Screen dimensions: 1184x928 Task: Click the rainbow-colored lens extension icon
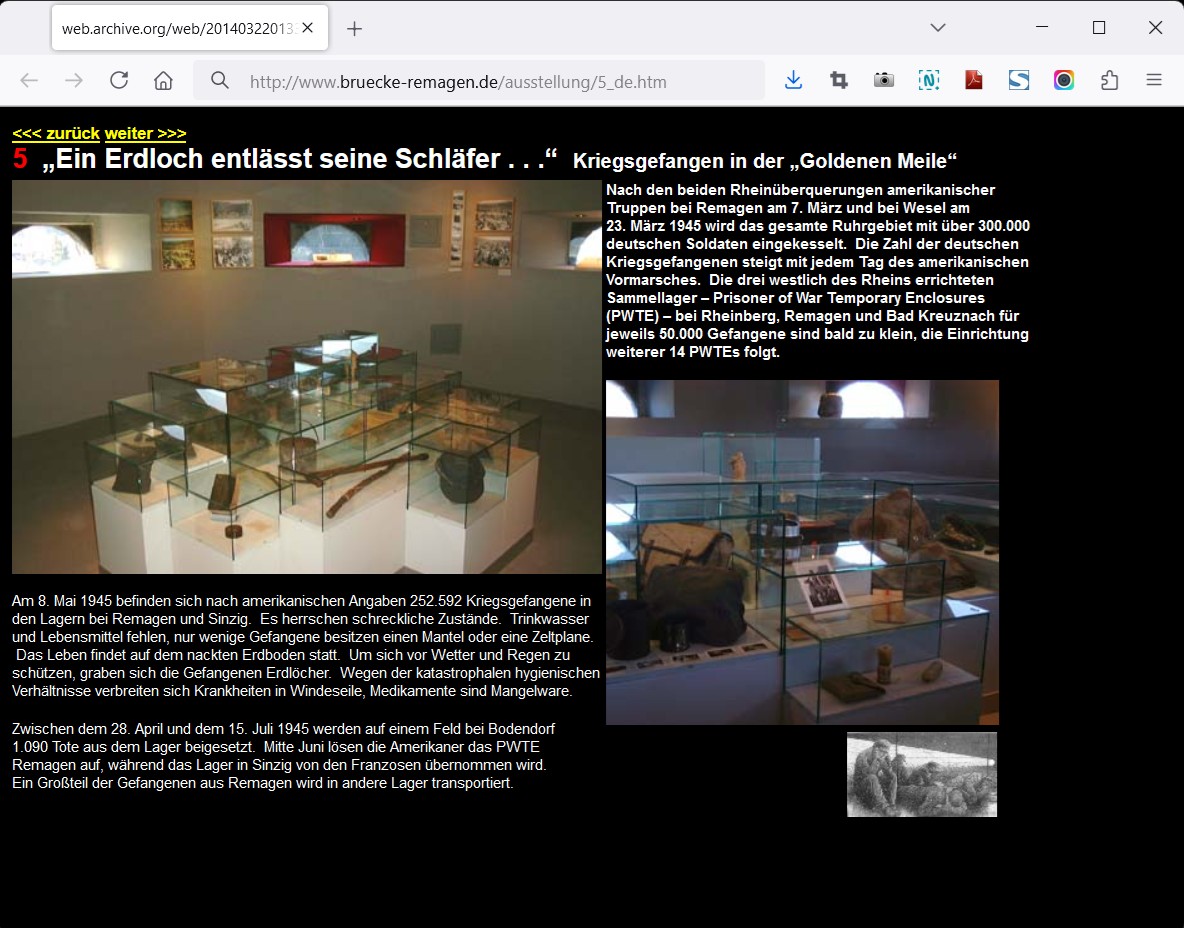pos(1064,81)
